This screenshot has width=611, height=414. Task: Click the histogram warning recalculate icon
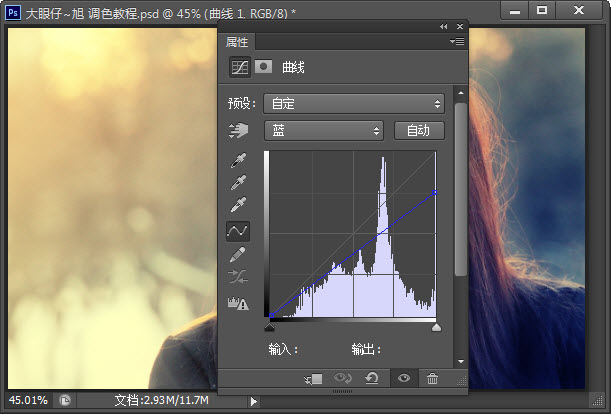(x=239, y=304)
